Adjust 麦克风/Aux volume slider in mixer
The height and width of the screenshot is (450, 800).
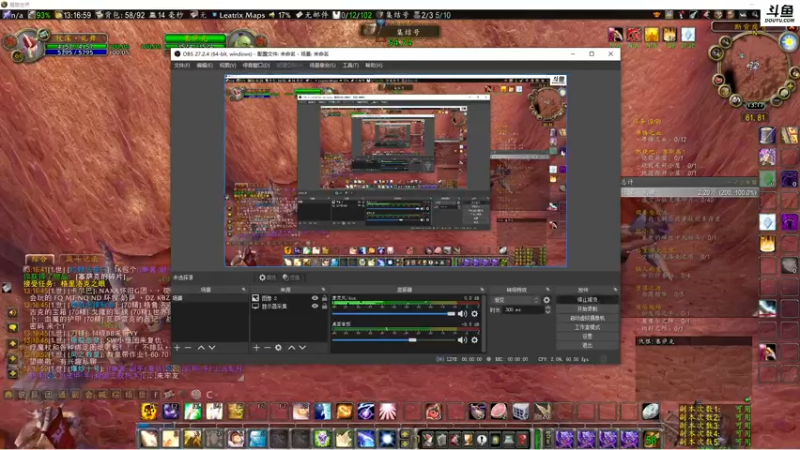pyautogui.click(x=393, y=314)
